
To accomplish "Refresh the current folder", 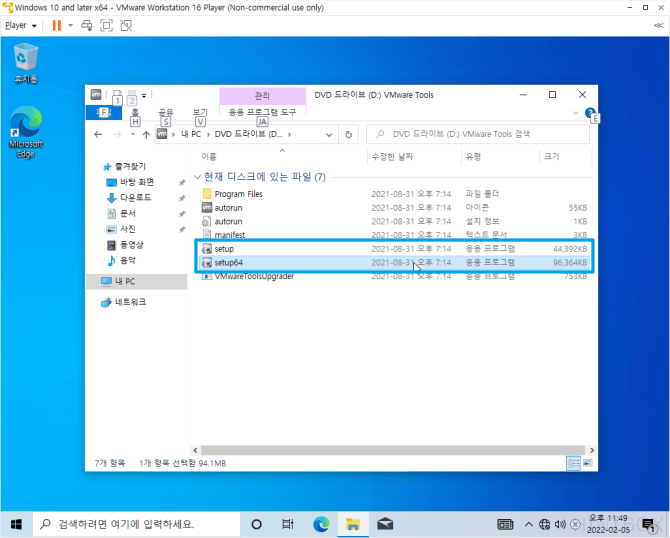I will pyautogui.click(x=349, y=135).
